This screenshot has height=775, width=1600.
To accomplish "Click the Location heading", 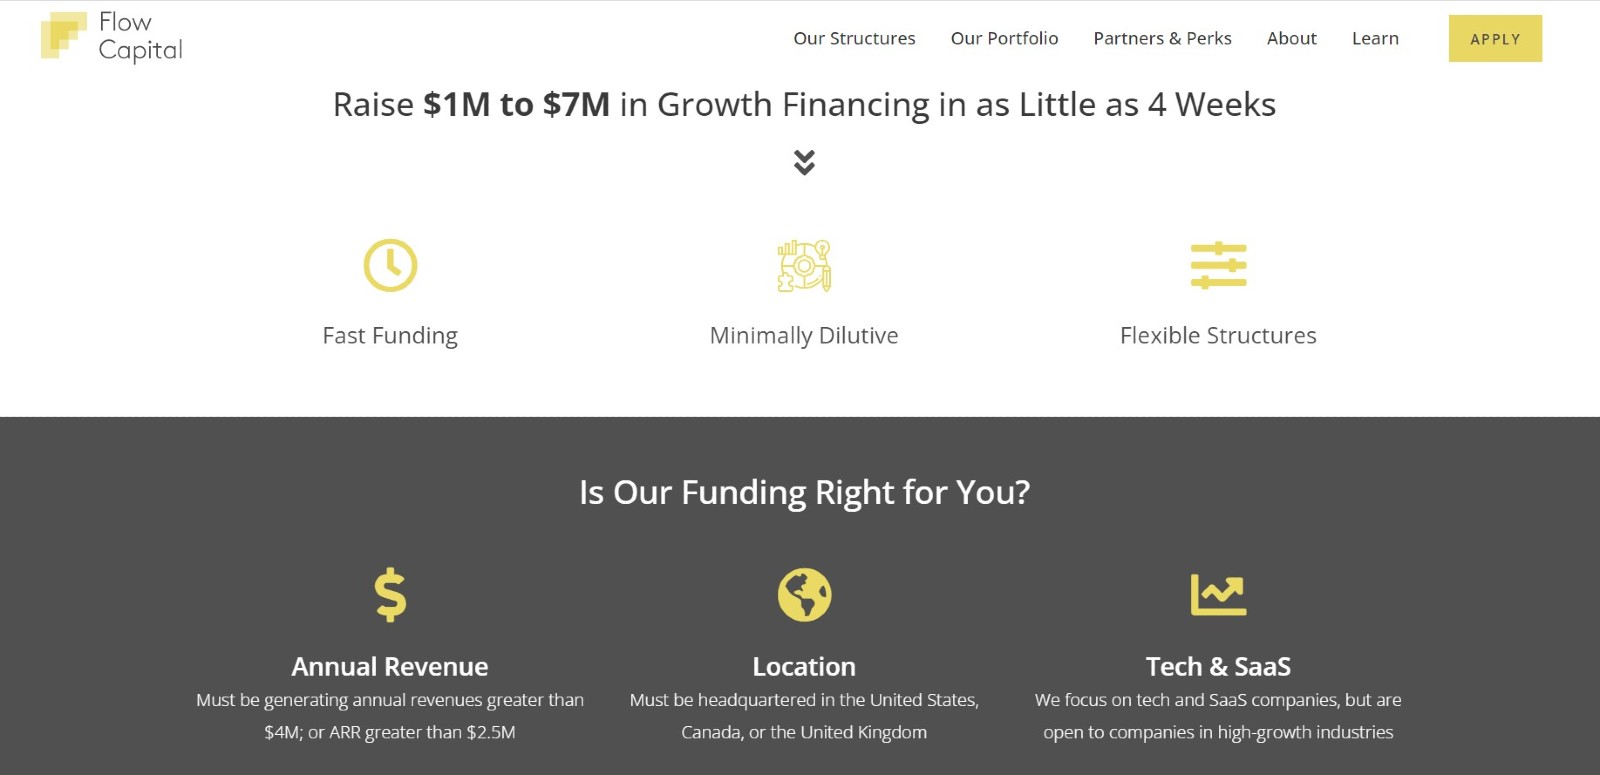I will point(804,666).
